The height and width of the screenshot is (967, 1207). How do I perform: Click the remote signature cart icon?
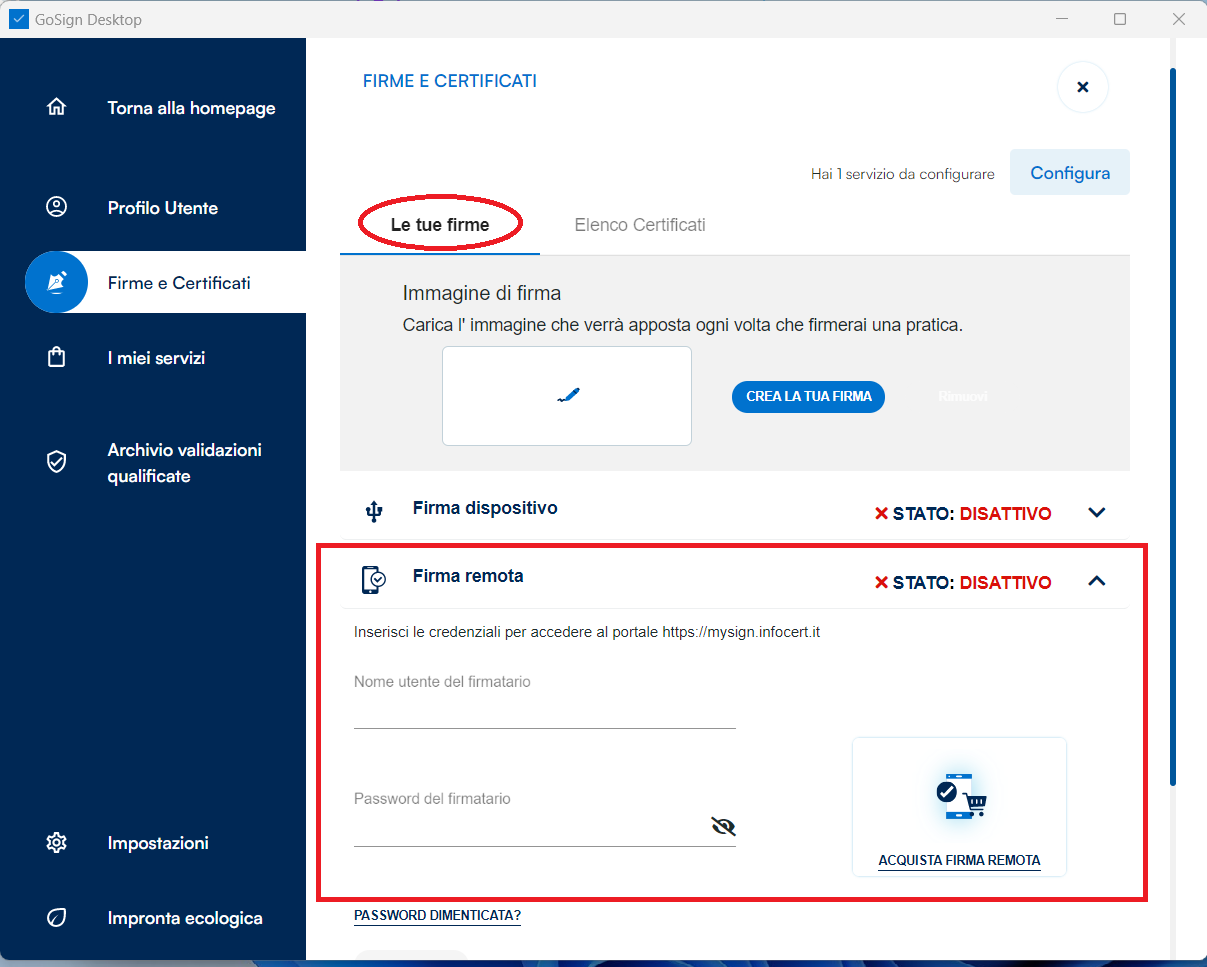click(x=960, y=795)
